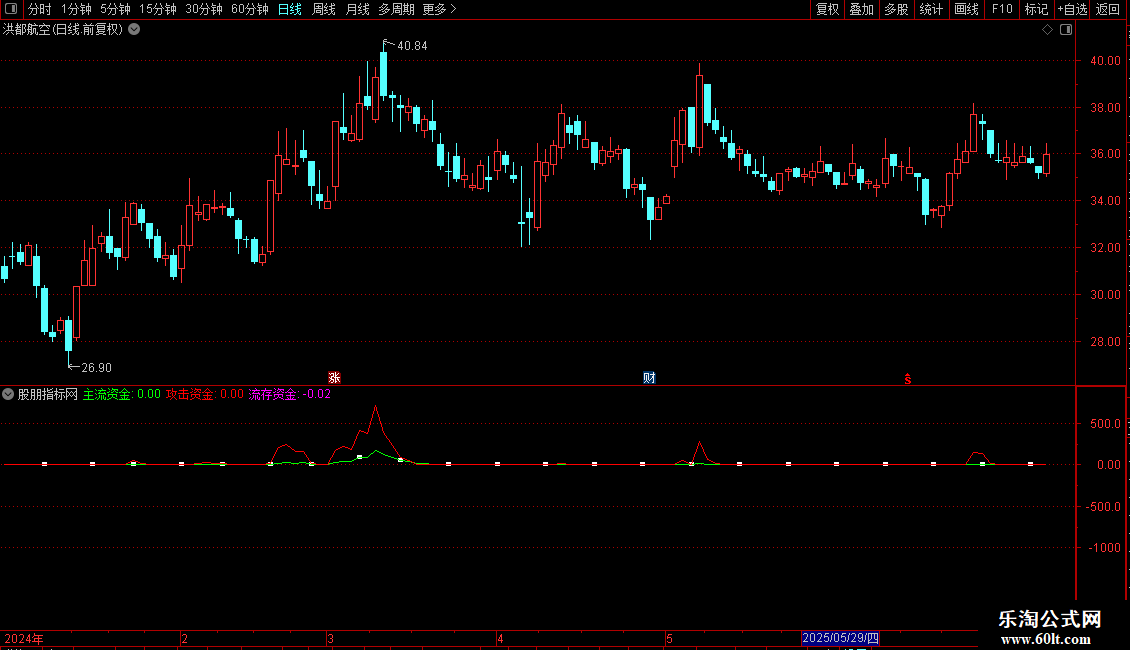Click the 标记 mark button

pyautogui.click(x=1036, y=9)
